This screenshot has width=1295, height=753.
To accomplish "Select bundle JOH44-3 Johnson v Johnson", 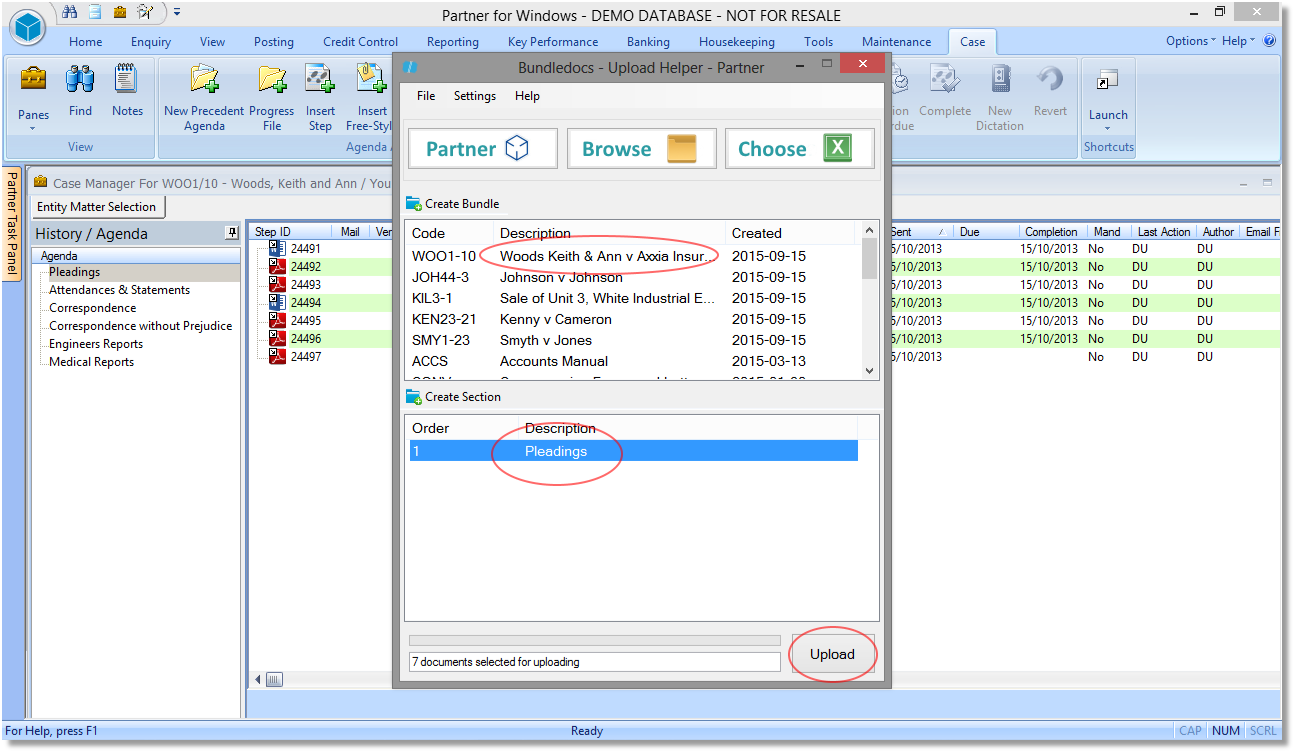I will tap(634, 277).
